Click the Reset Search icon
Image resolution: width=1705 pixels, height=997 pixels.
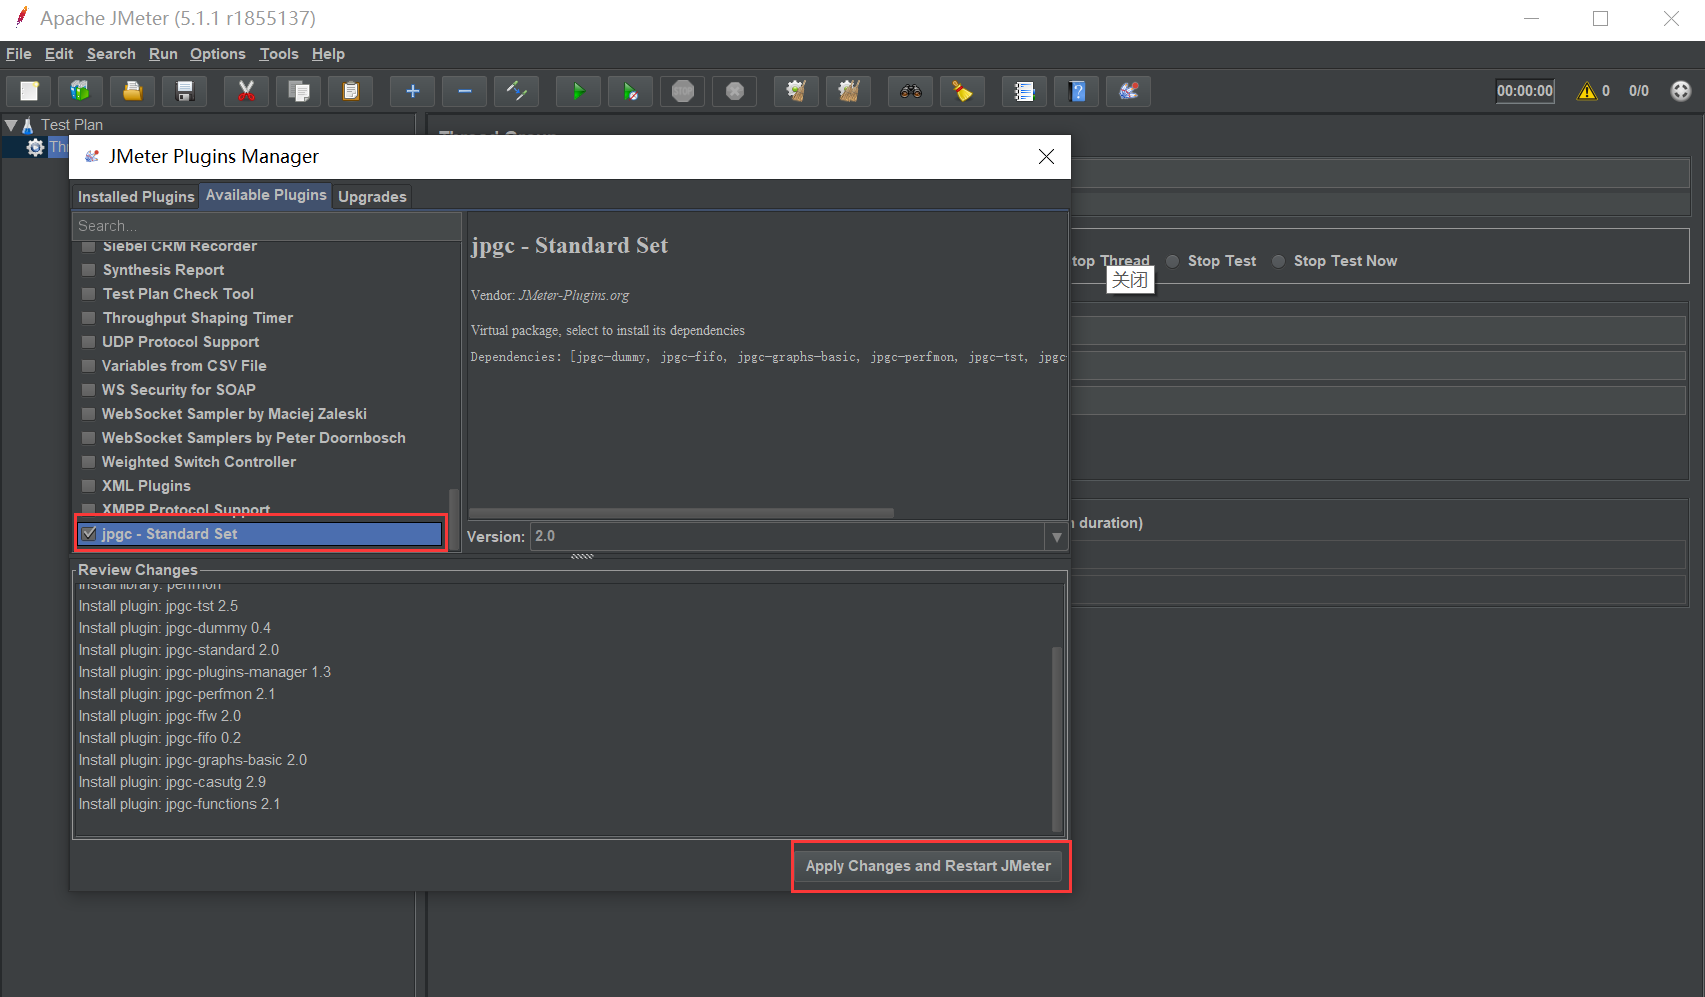963,91
